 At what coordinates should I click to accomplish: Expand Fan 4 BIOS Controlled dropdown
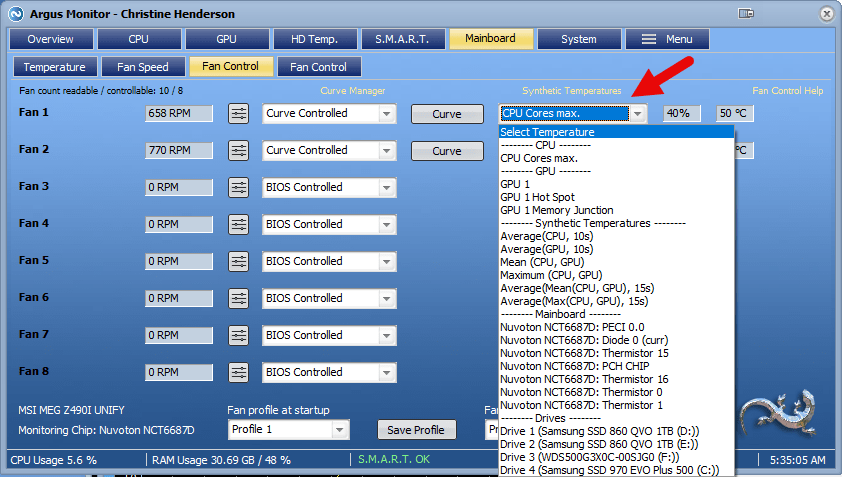[x=387, y=225]
